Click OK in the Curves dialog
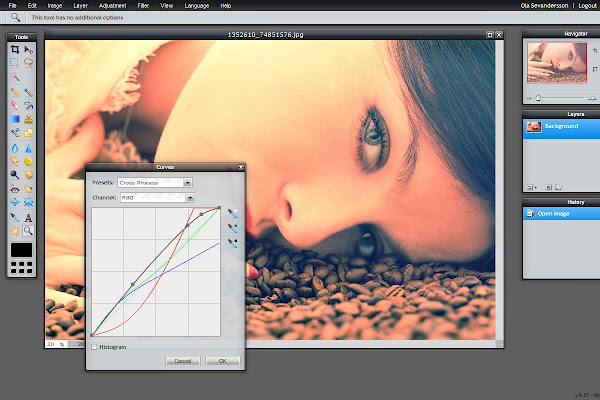The height and width of the screenshot is (400, 600). click(223, 361)
